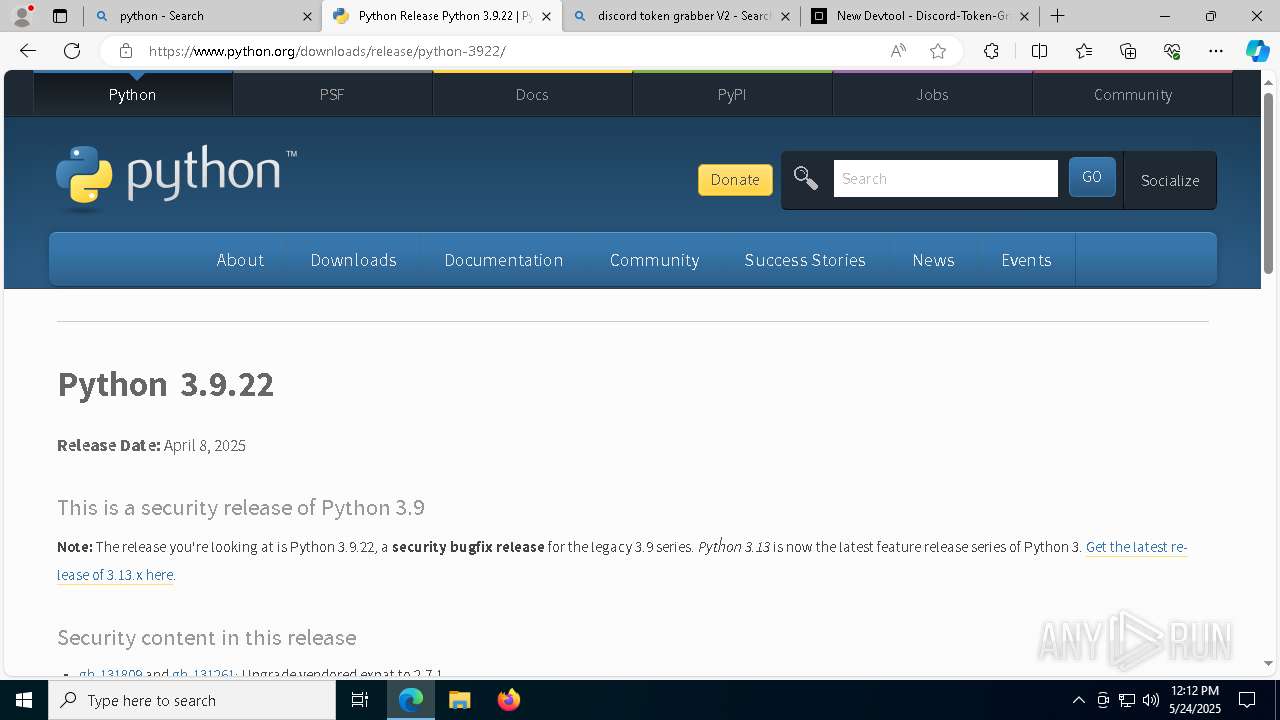Open the network tray icon
Screen dimensions: 1280x720
[1126, 700]
